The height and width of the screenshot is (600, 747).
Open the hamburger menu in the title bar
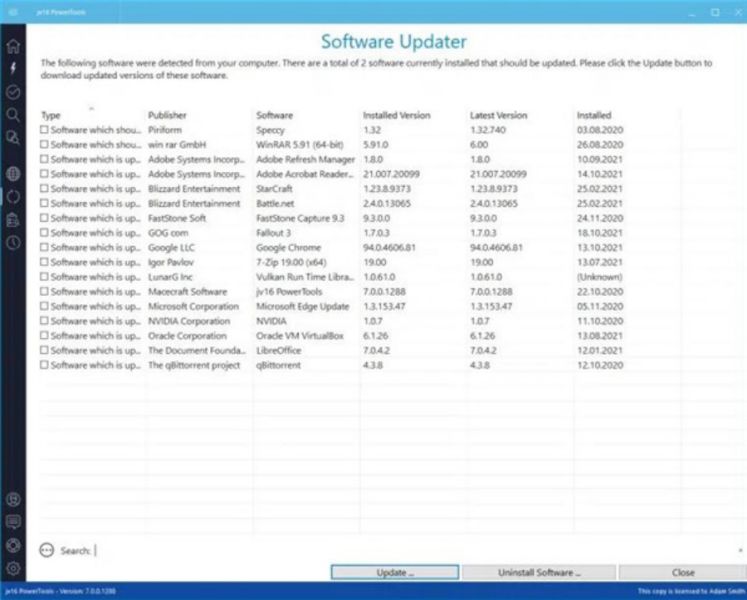[13, 12]
